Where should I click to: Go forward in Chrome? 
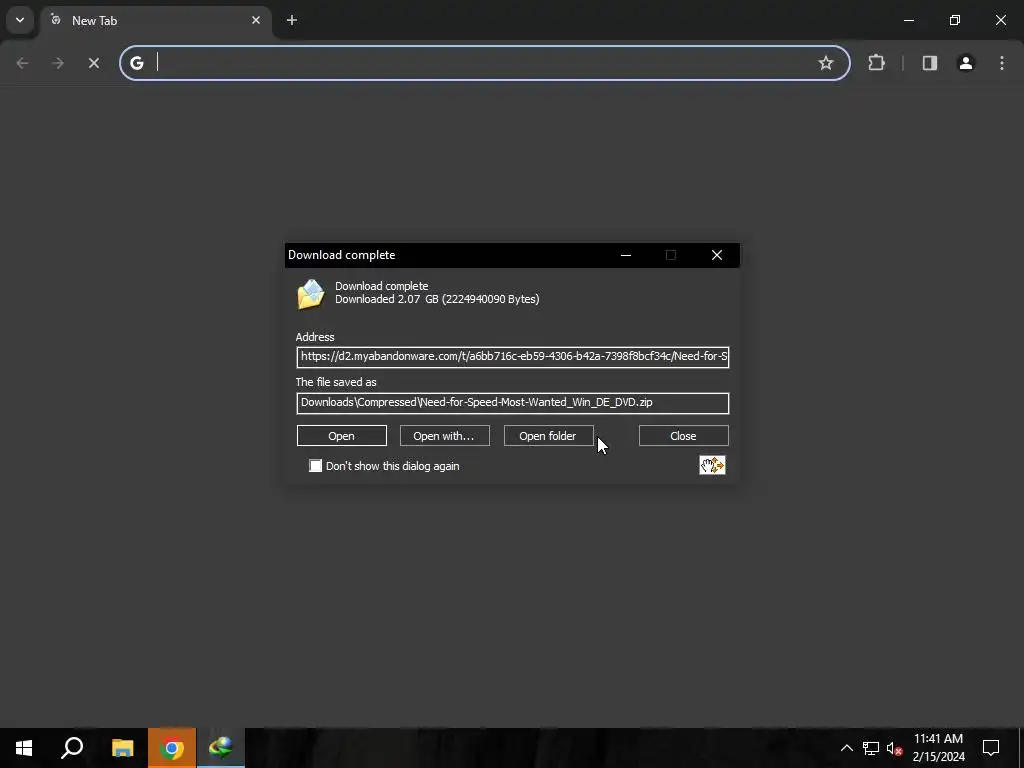coord(57,63)
